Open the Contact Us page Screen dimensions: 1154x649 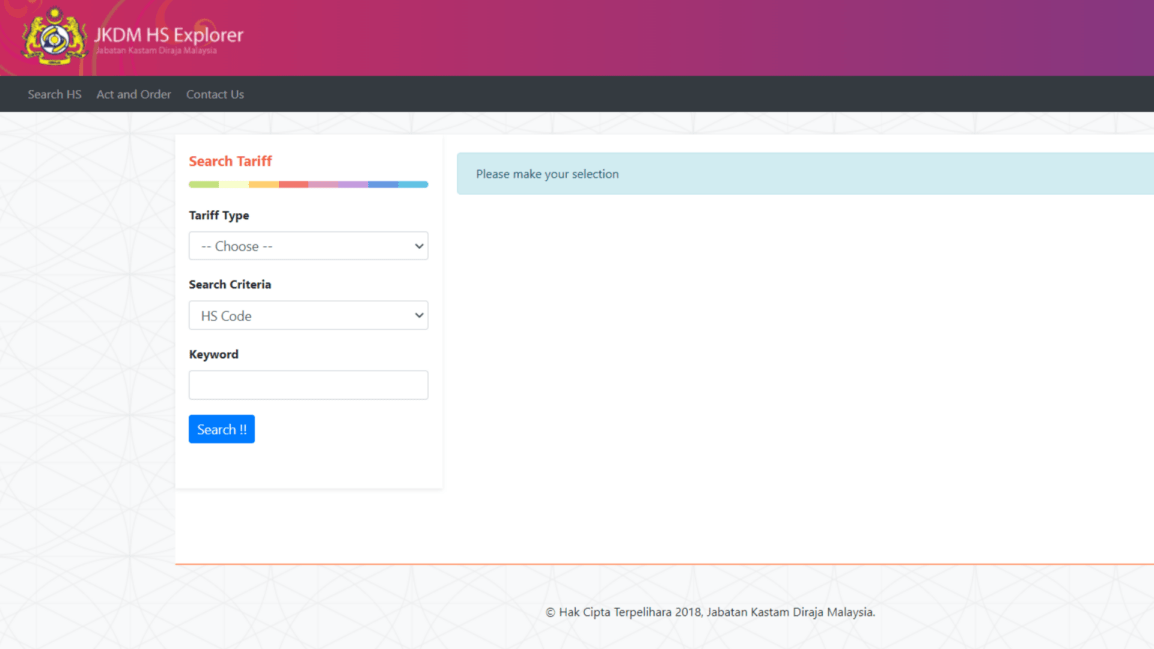pyautogui.click(x=215, y=93)
